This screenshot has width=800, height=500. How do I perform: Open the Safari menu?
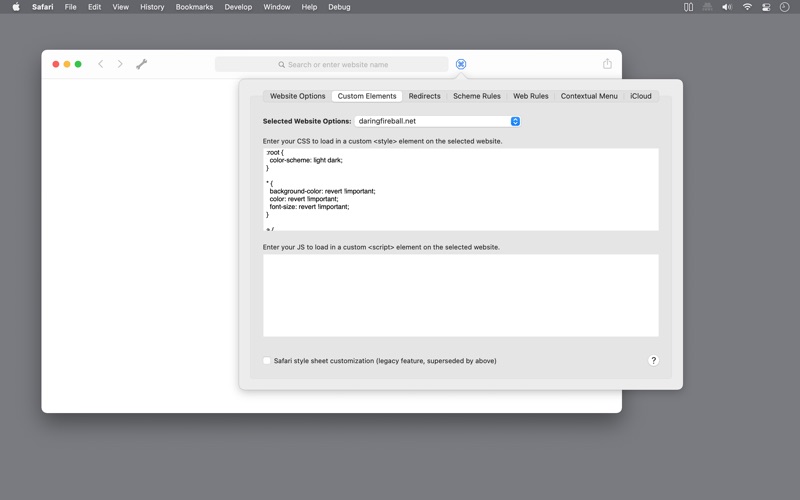coord(42,7)
